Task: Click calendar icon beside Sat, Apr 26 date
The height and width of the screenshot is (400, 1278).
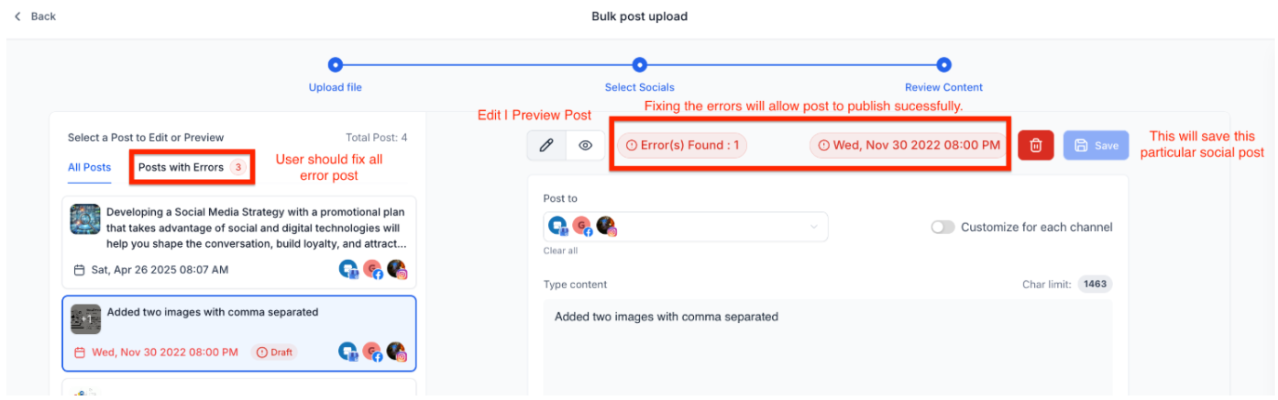Action: click(79, 270)
